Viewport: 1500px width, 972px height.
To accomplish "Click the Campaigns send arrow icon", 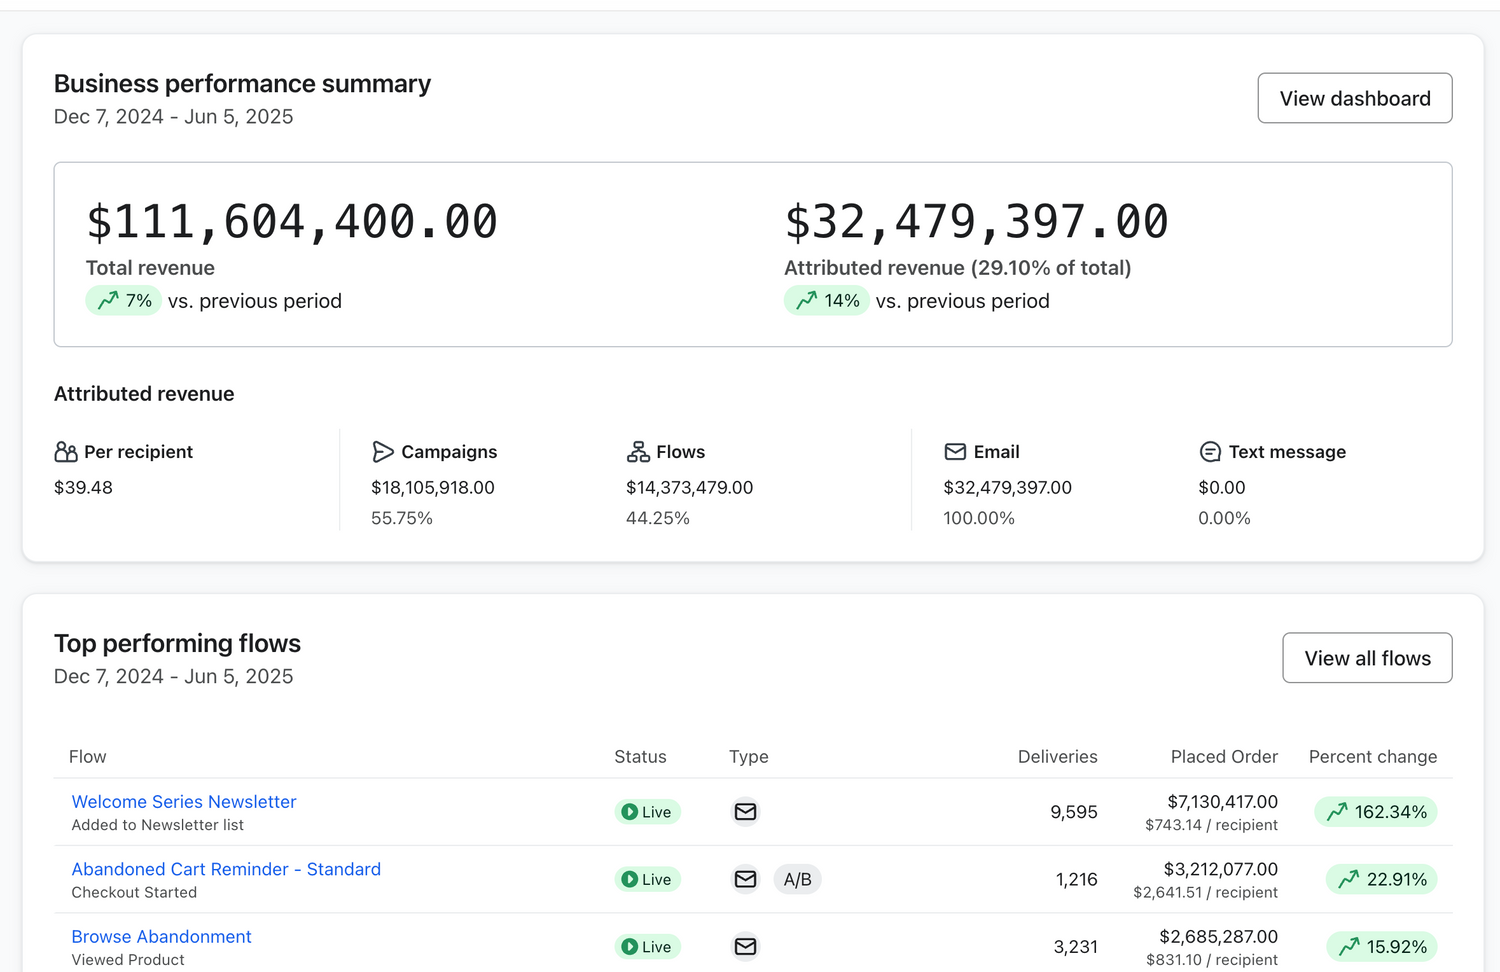I will click(x=382, y=452).
